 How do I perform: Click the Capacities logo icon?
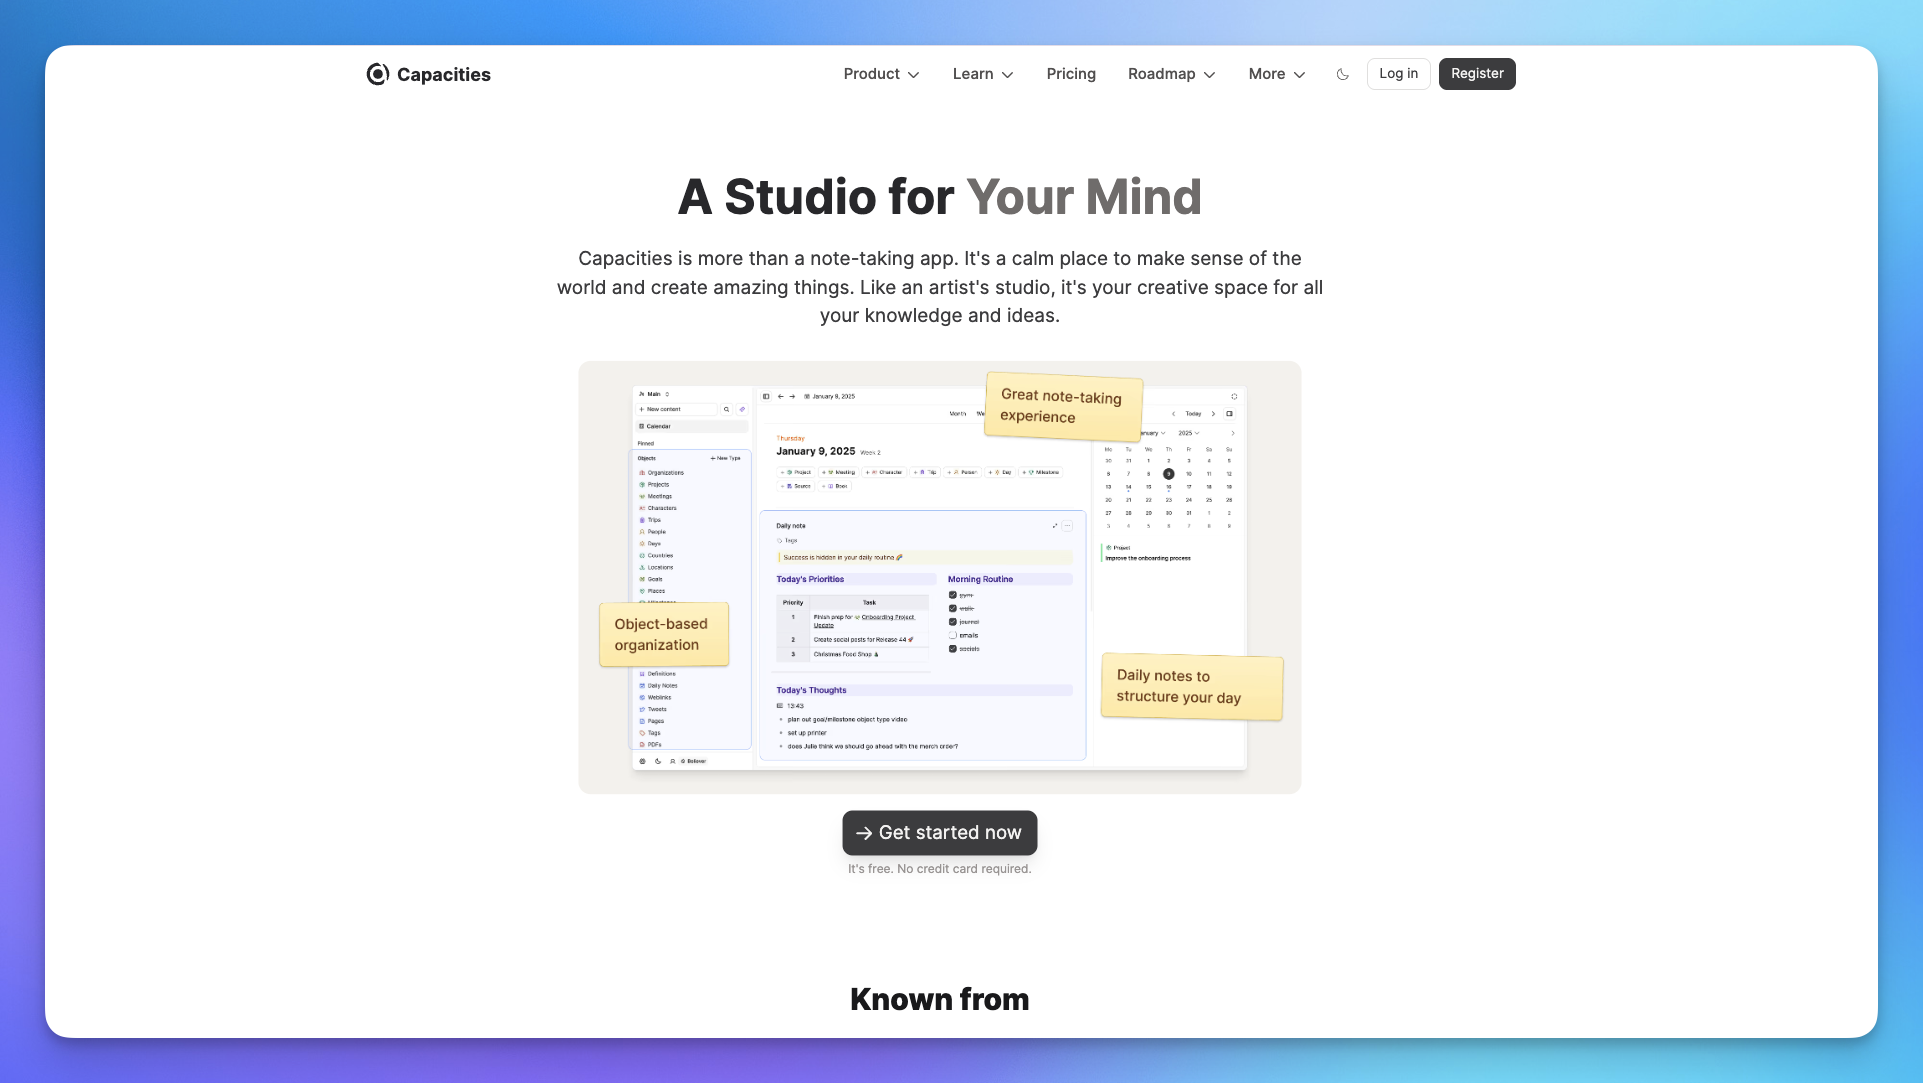pyautogui.click(x=377, y=74)
